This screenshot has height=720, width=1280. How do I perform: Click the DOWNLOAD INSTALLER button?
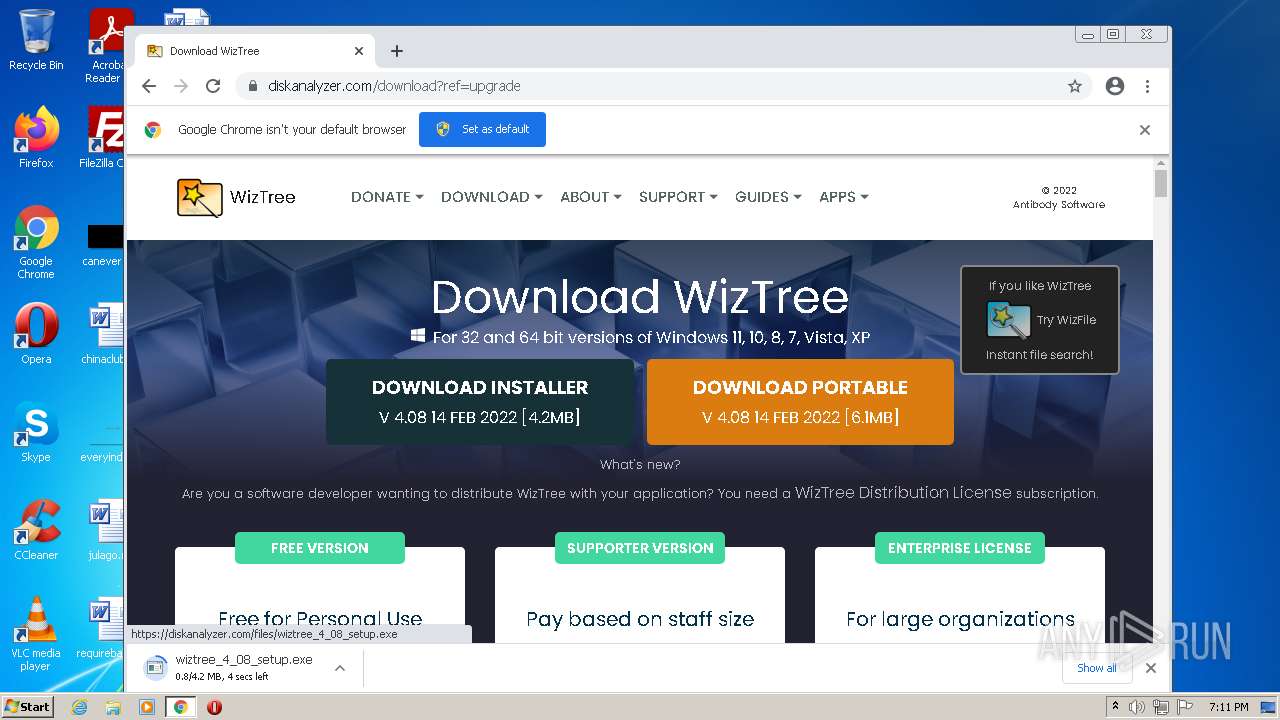pyautogui.click(x=480, y=402)
